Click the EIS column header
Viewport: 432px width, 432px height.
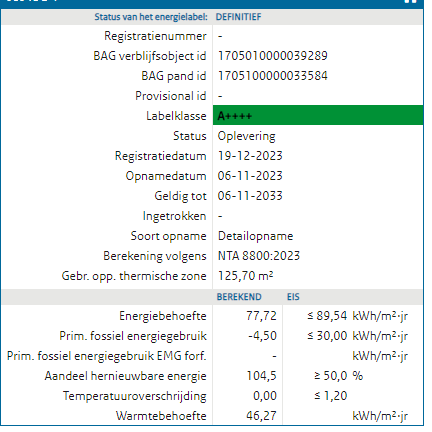293,297
